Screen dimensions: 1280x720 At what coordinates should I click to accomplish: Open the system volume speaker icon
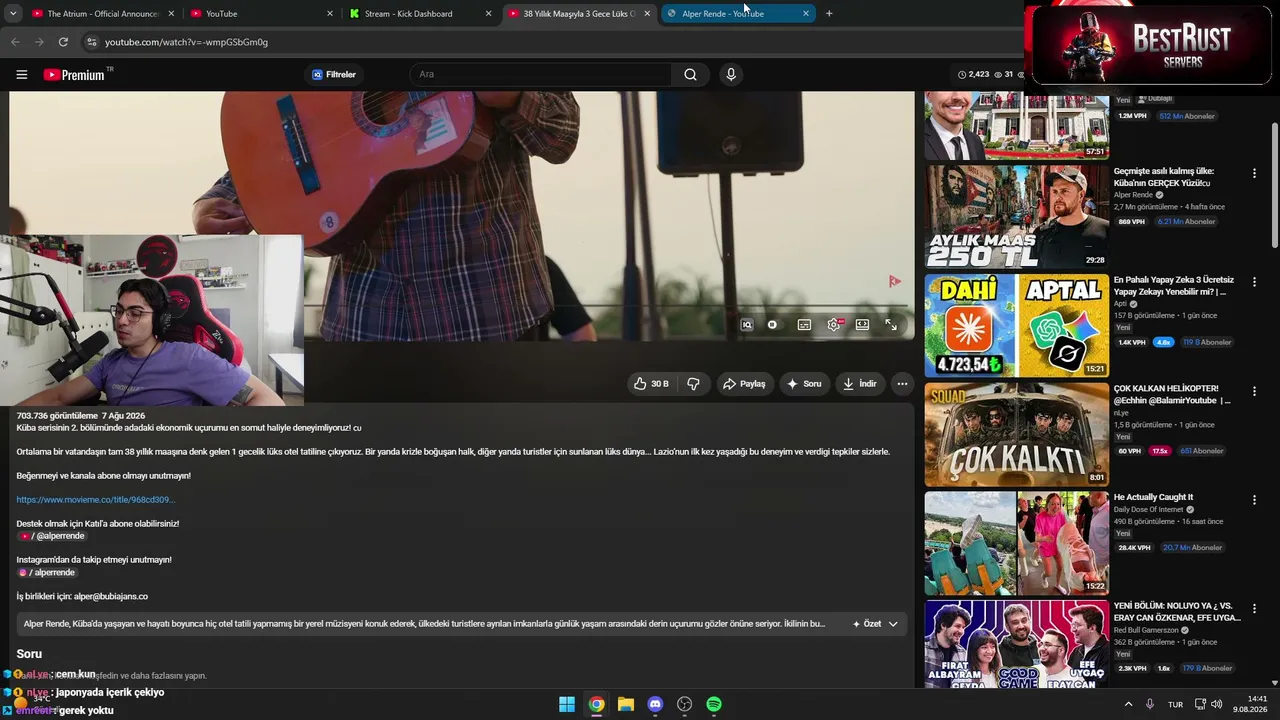(x=1217, y=704)
